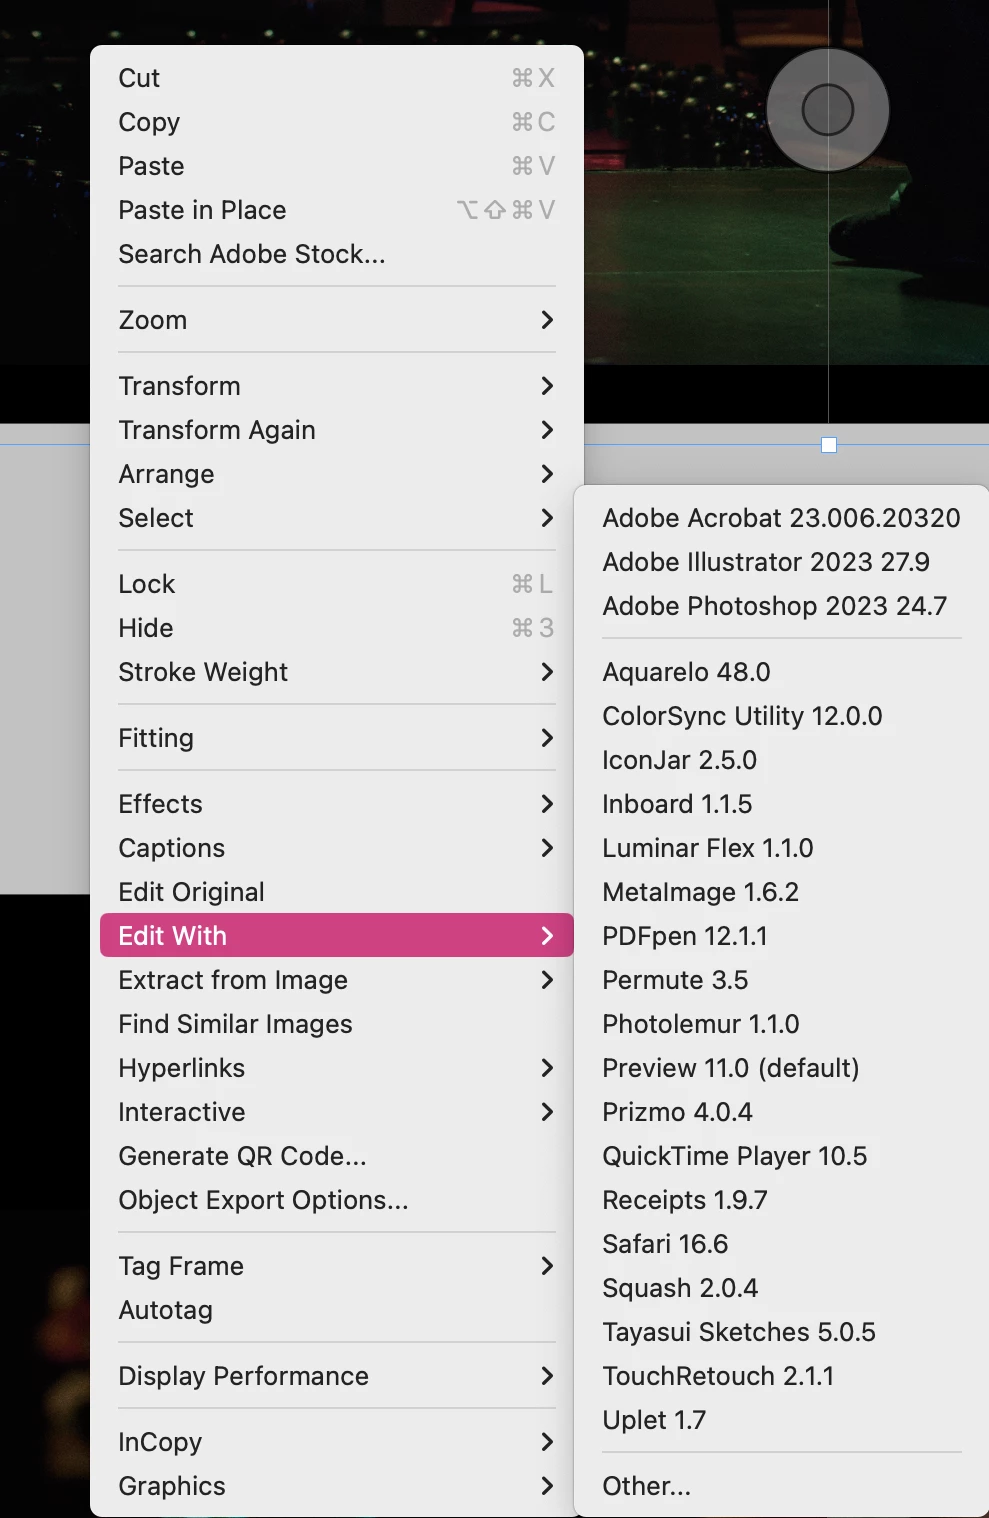
Task: Choose Aquarelo 48.0 in submenu
Action: (x=782, y=672)
